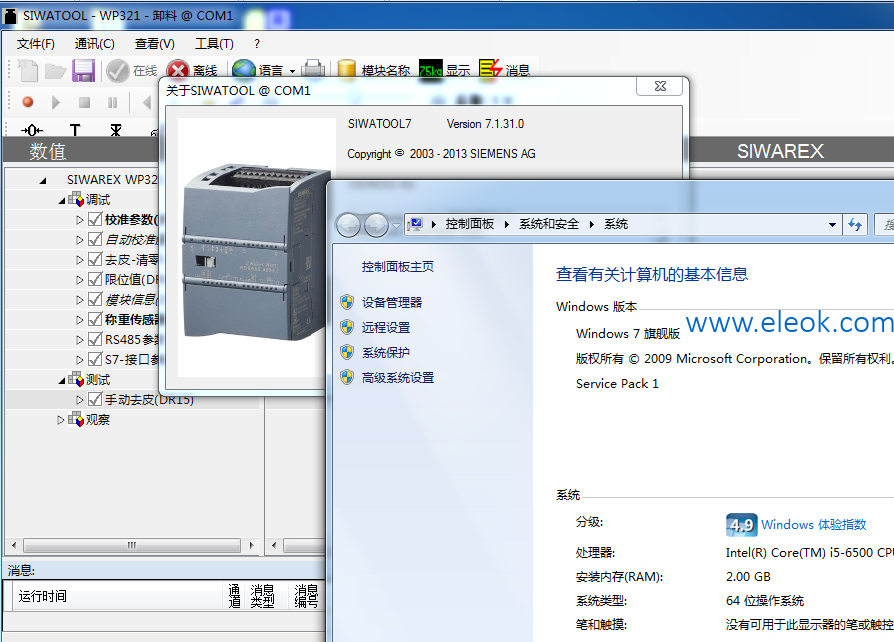Click 控制面板主页 link

click(x=398, y=267)
